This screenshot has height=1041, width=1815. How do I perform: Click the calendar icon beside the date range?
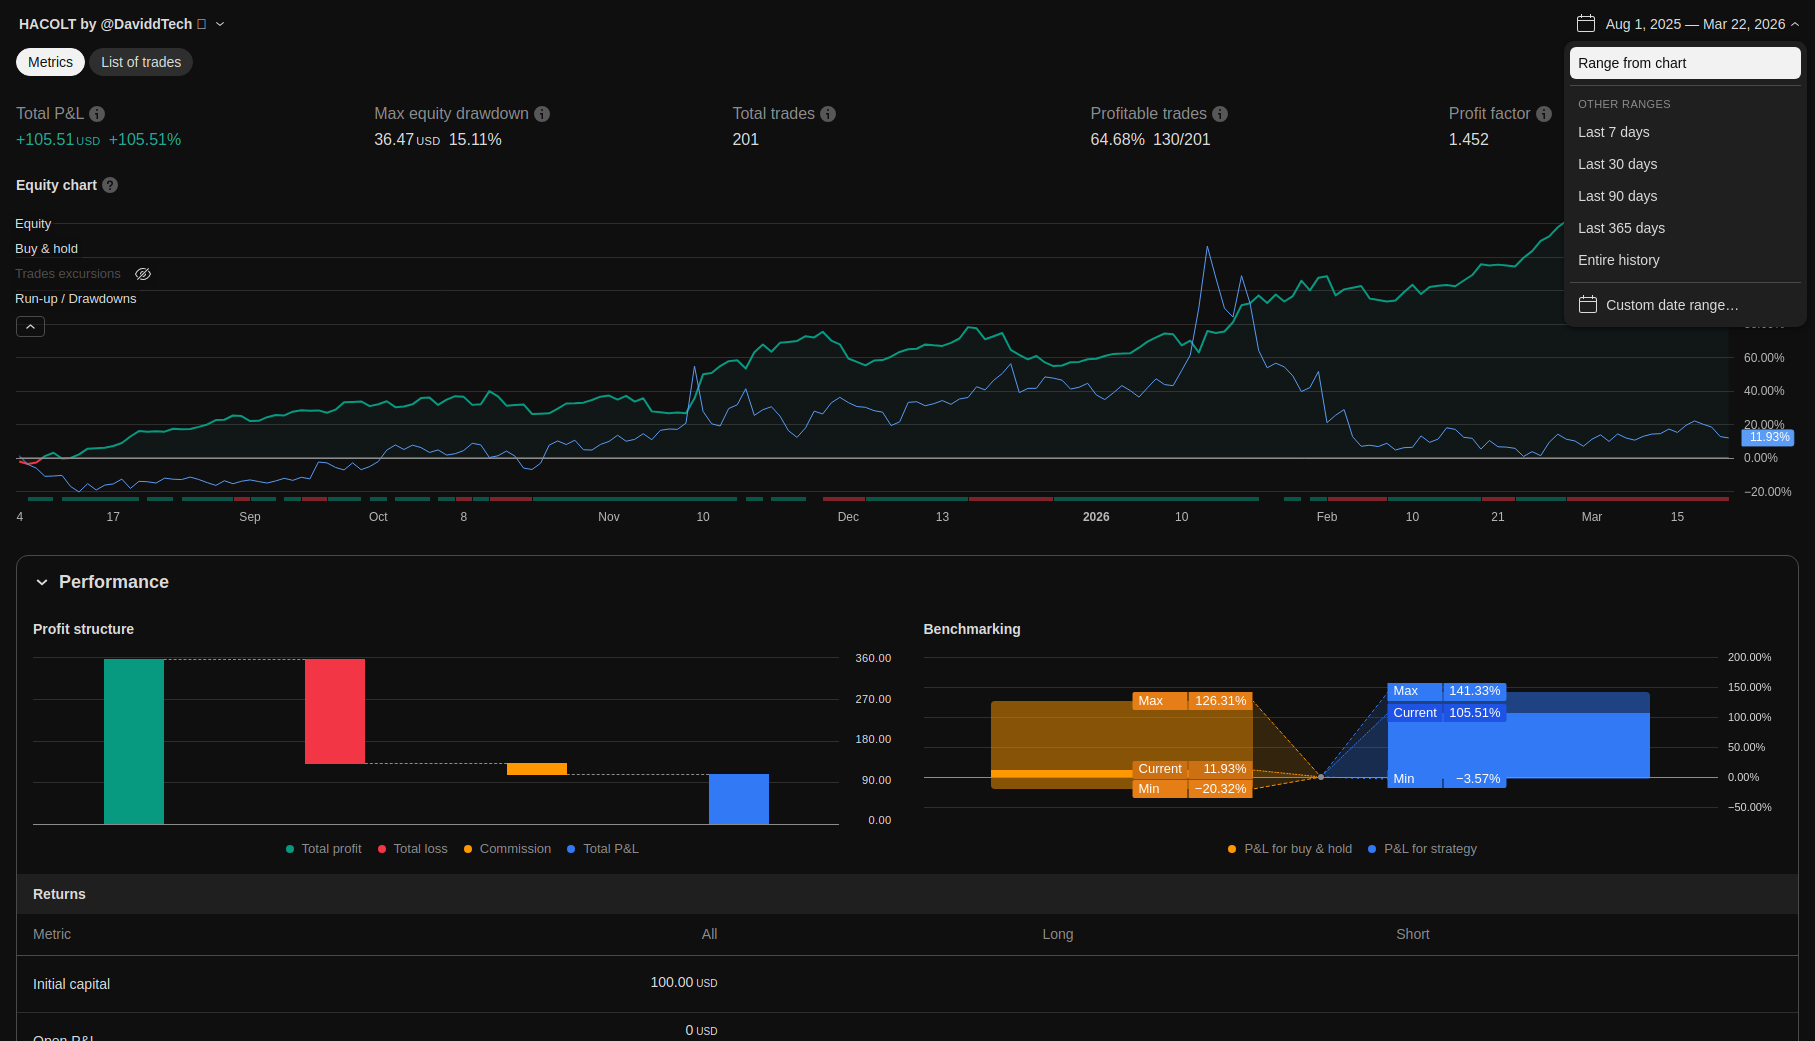1585,24
